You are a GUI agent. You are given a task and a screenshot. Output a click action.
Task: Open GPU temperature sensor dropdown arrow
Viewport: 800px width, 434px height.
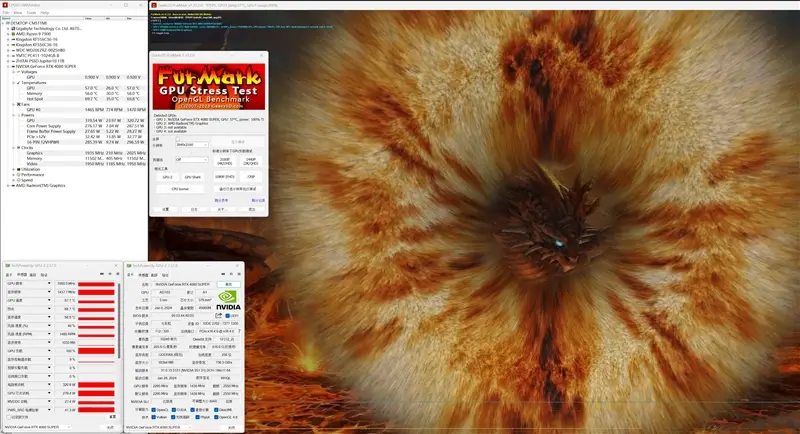point(49,300)
